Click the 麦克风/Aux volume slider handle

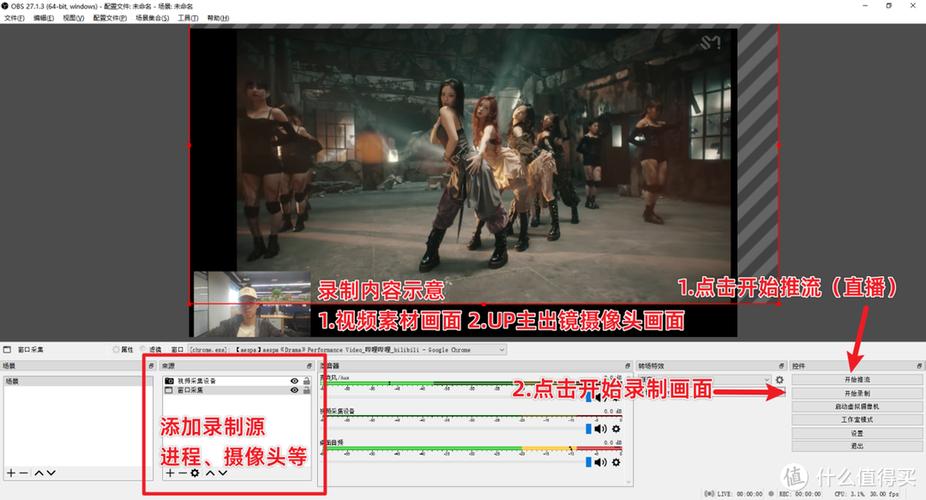(588, 397)
